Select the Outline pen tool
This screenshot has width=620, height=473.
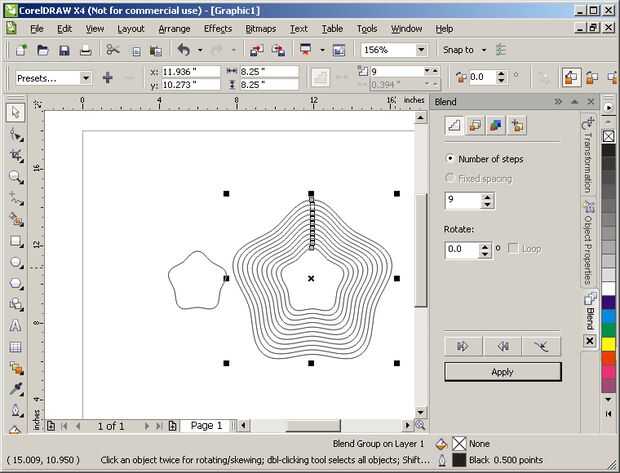tap(16, 410)
